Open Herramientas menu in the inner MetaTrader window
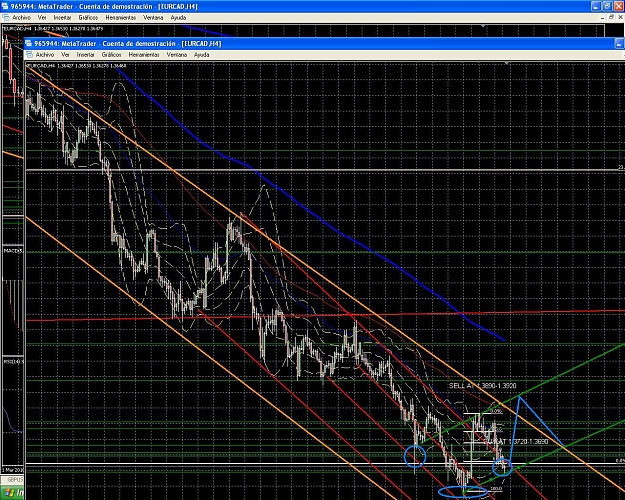Screen dimensions: 625x500 [144, 55]
